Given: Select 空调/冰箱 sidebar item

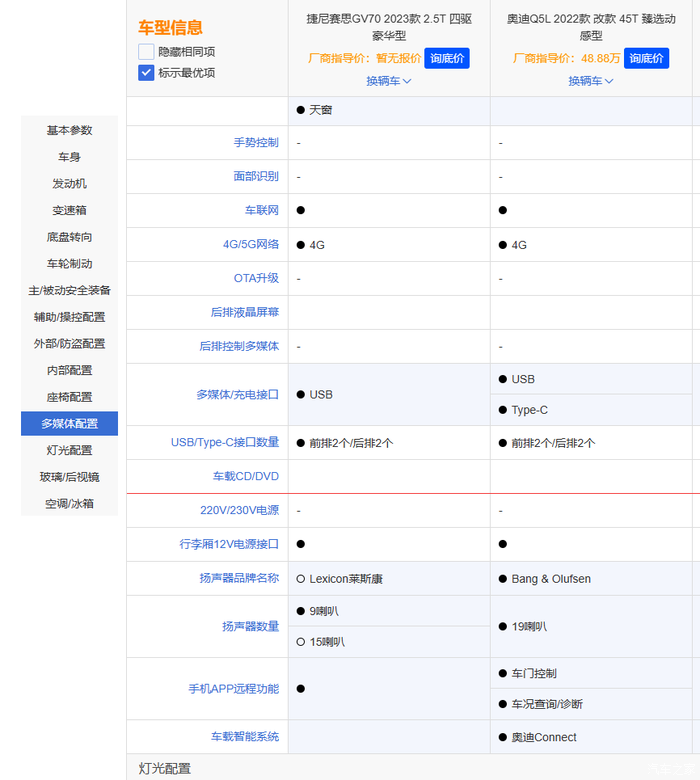Looking at the screenshot, I should pyautogui.click(x=69, y=503).
